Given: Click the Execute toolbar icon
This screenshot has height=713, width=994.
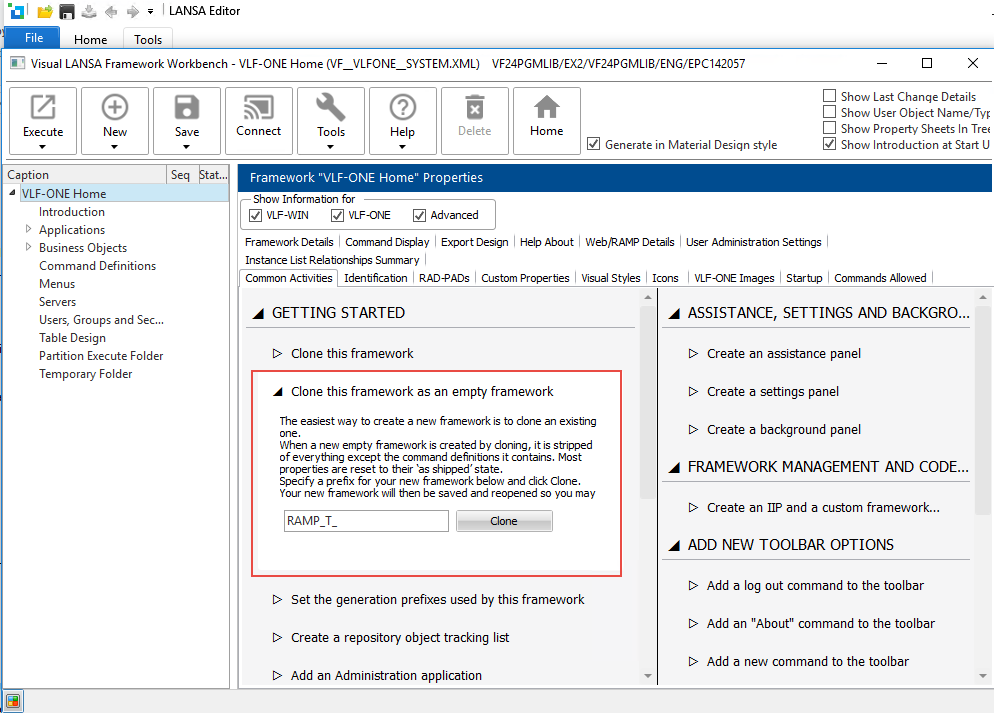Looking at the screenshot, I should click(43, 108).
